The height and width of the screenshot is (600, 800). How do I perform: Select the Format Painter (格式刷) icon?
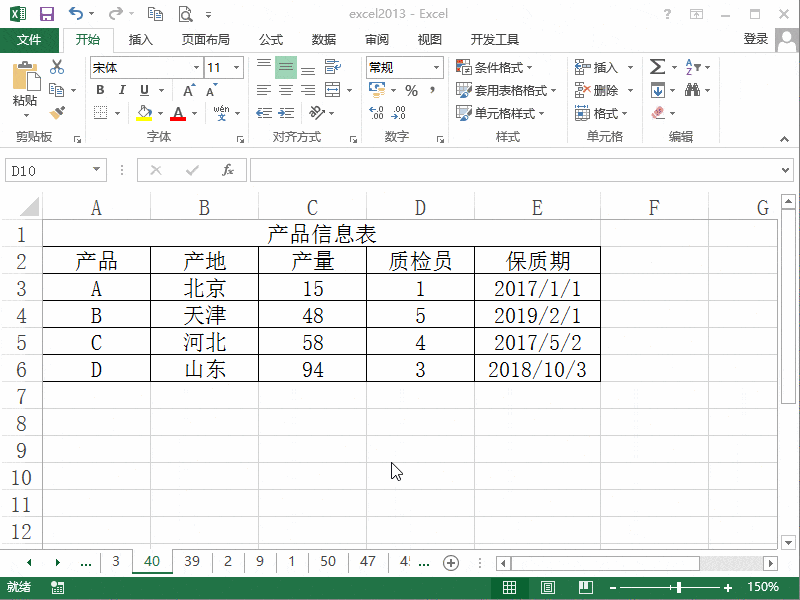click(57, 112)
